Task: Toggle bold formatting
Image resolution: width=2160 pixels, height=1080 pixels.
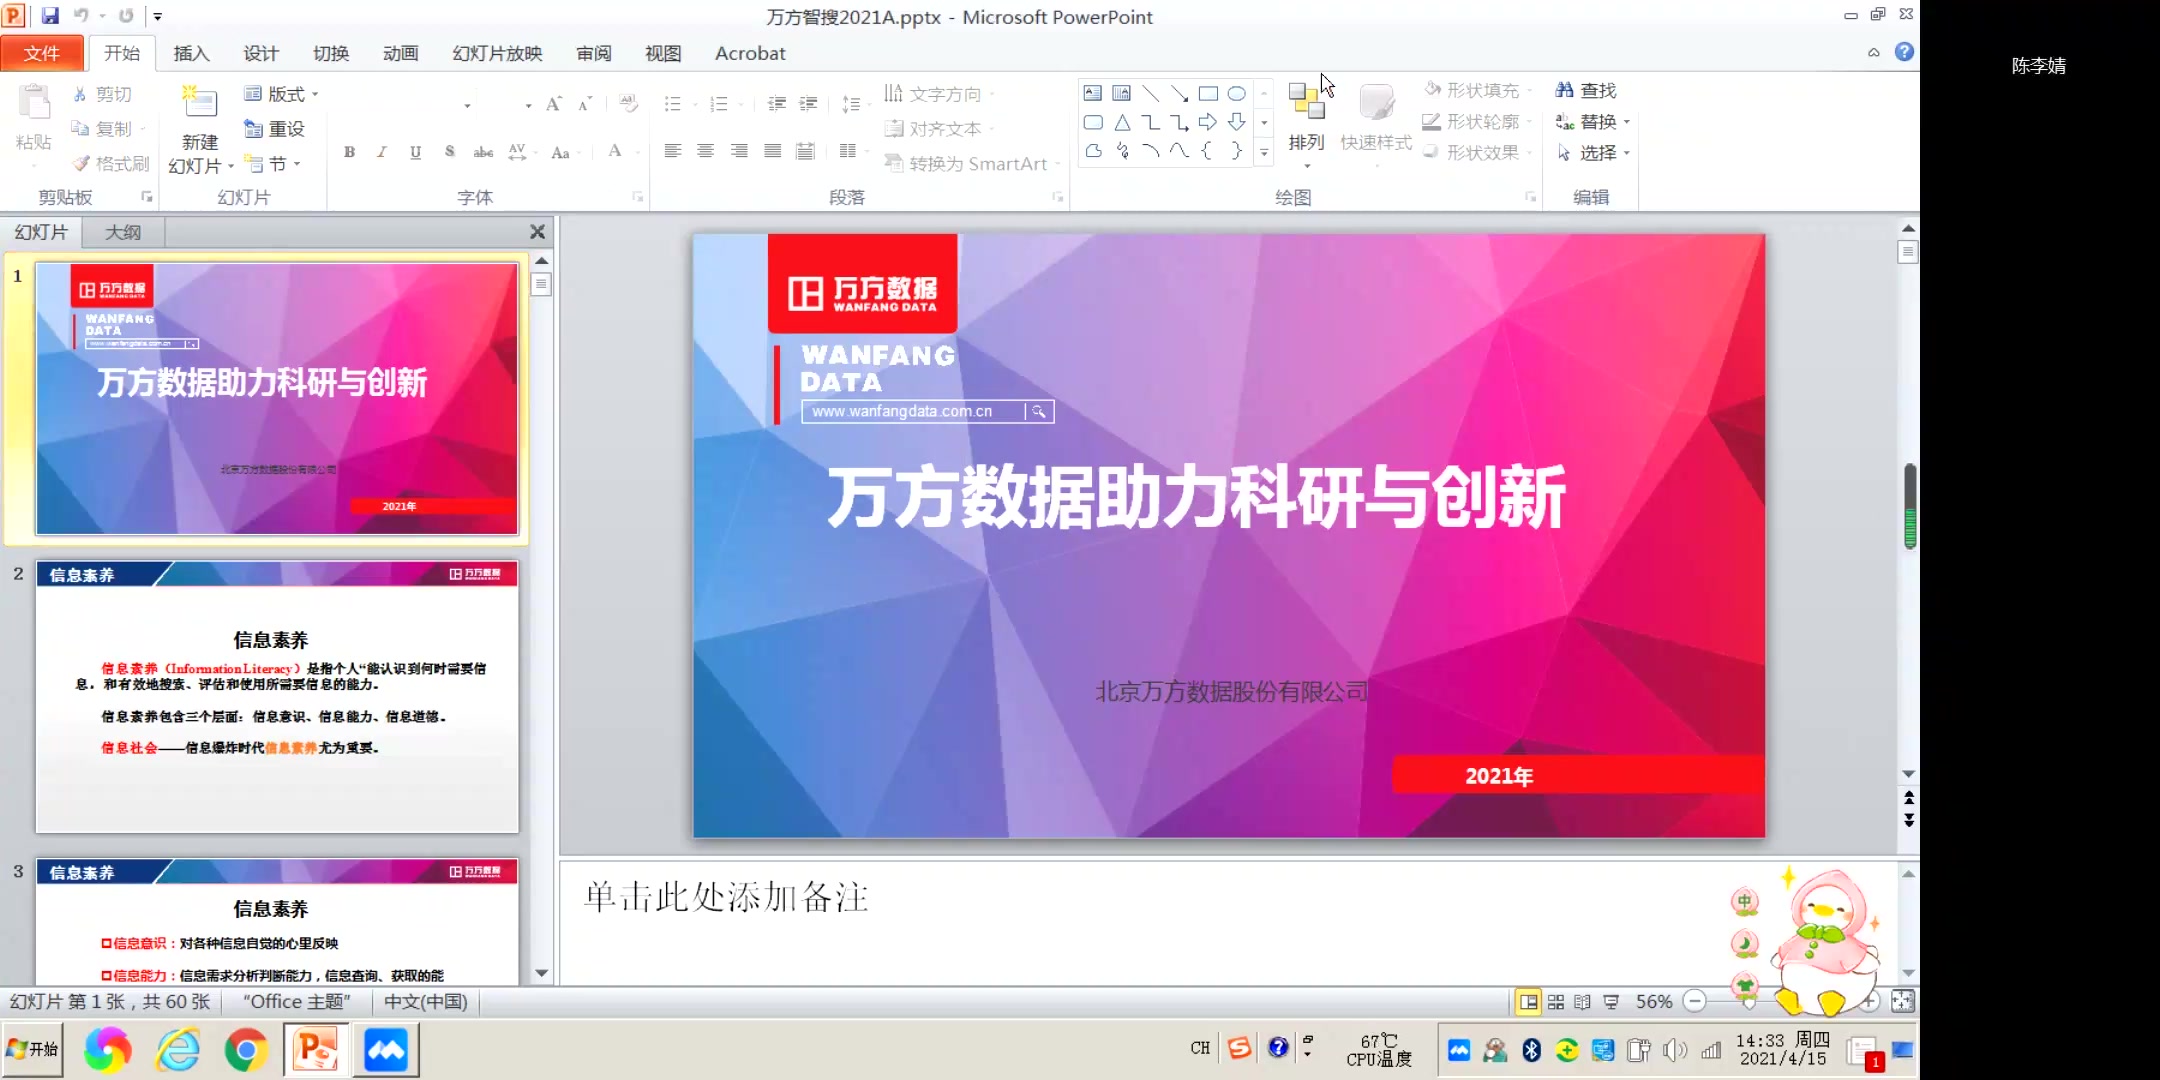Action: point(349,152)
